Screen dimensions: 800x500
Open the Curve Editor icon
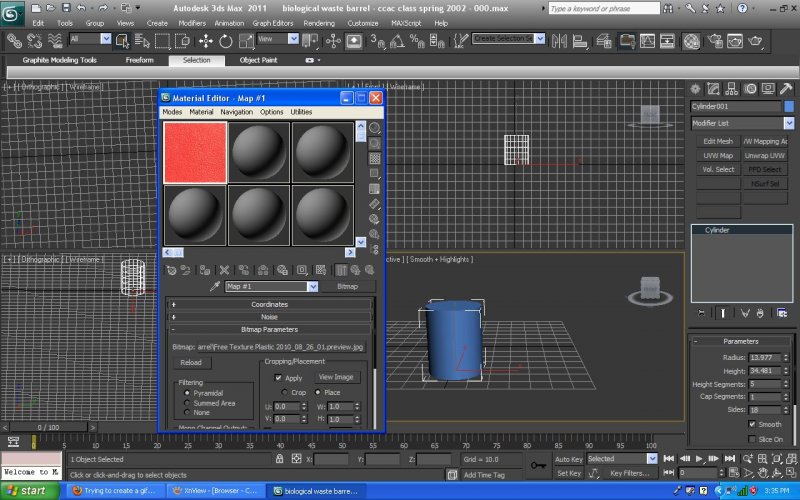click(x=647, y=41)
